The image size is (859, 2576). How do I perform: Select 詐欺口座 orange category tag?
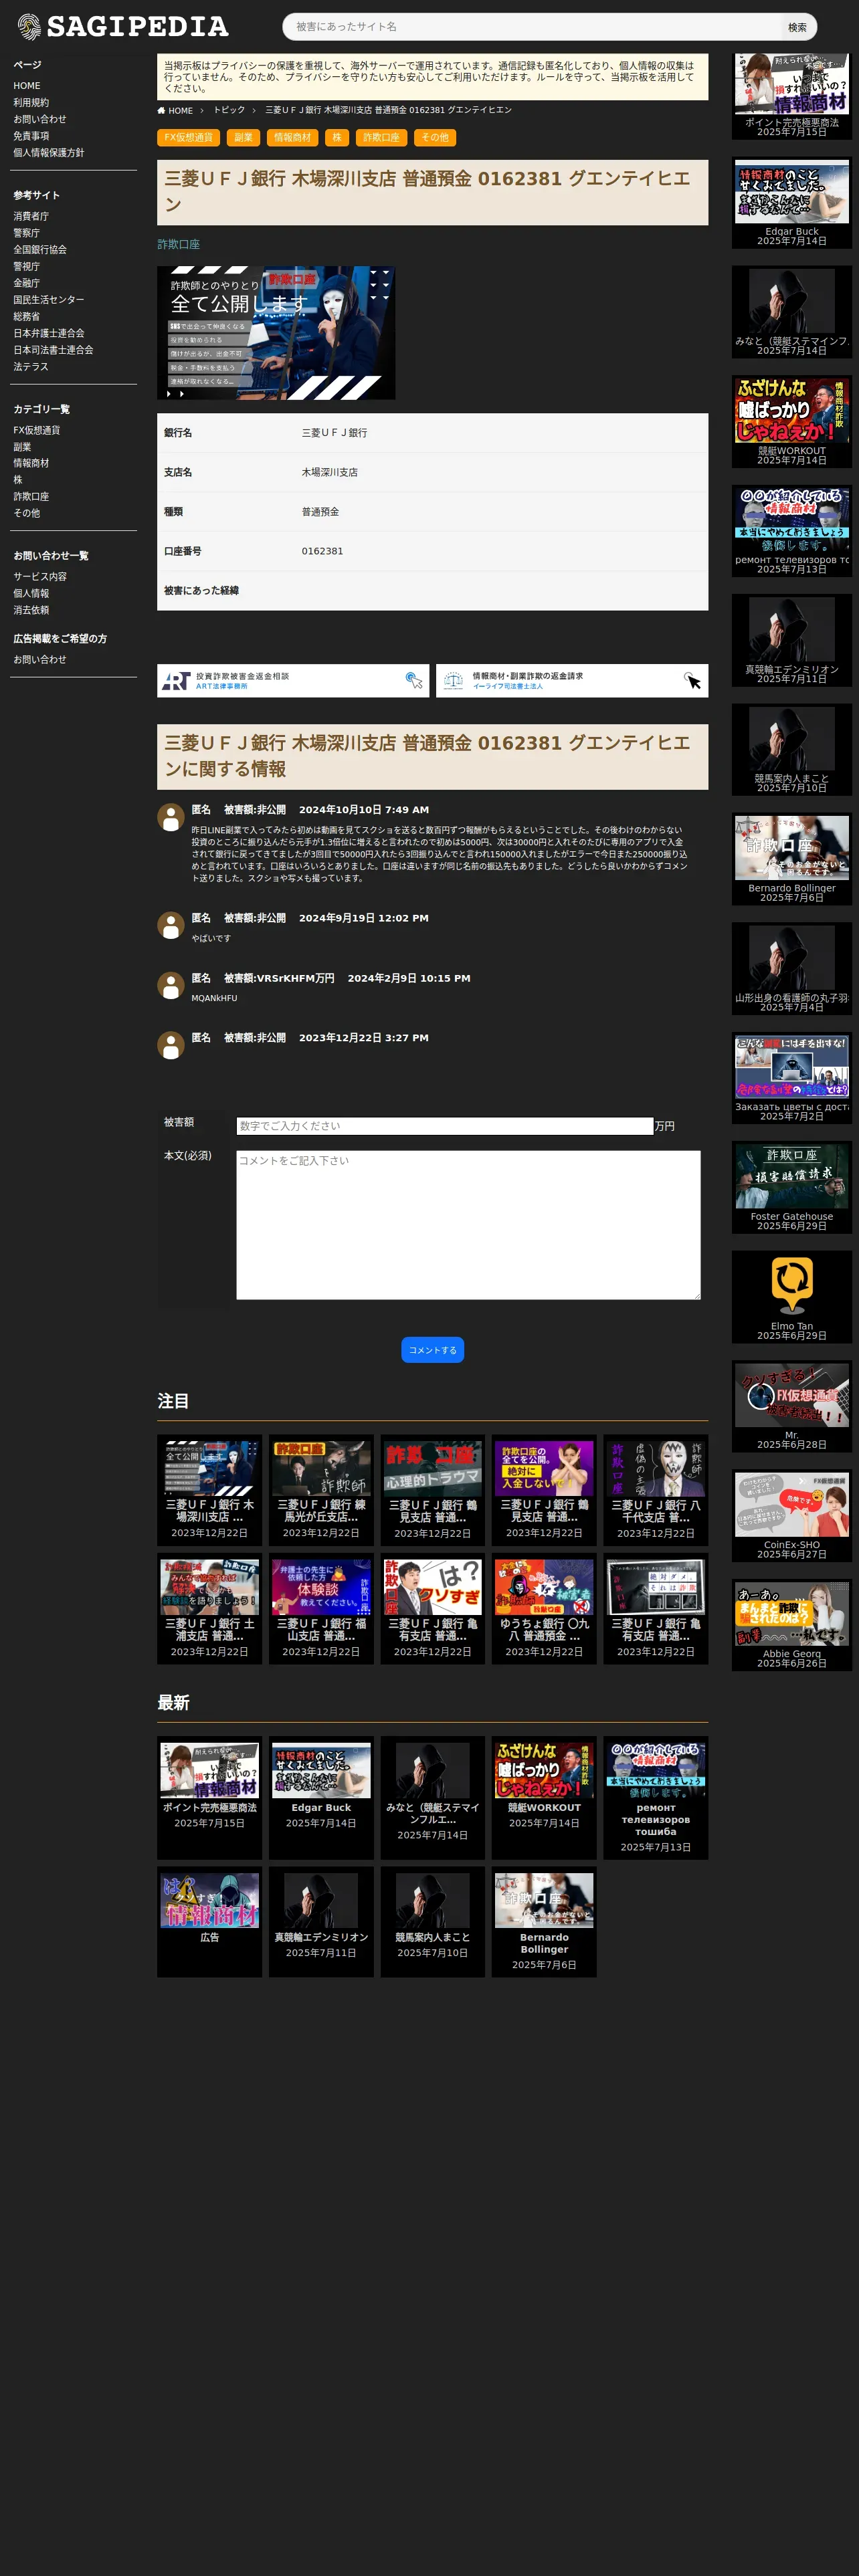[381, 138]
